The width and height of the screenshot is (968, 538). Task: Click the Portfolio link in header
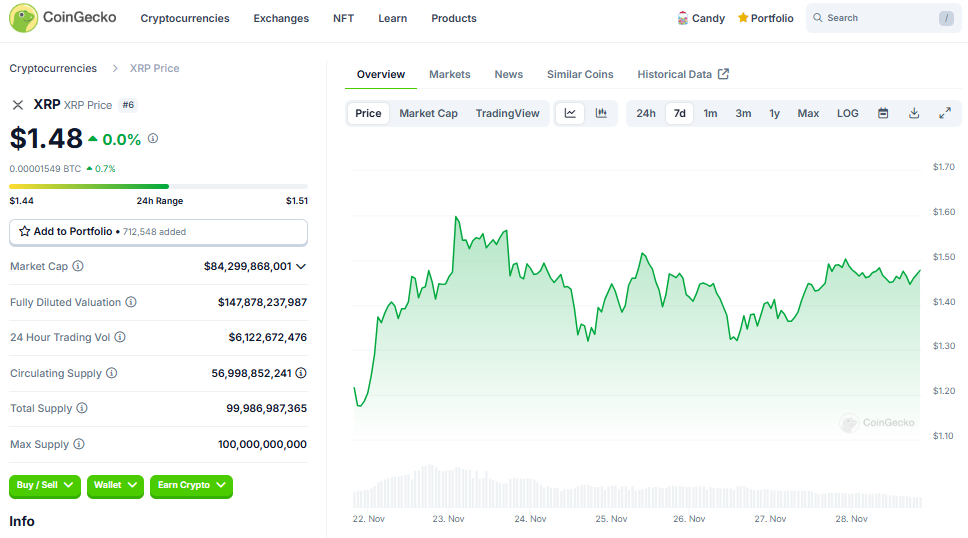pos(772,18)
